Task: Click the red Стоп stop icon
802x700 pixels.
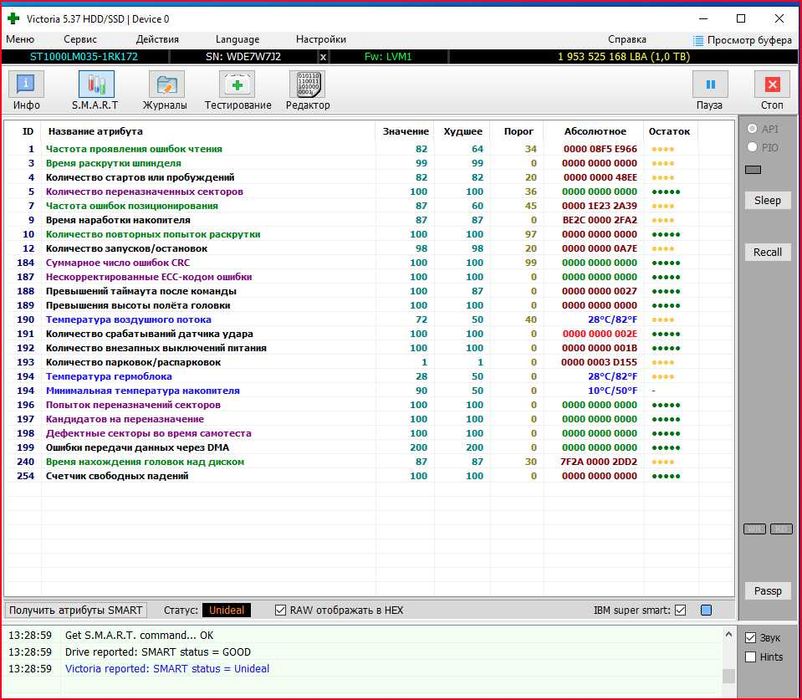Action: click(x=772, y=84)
